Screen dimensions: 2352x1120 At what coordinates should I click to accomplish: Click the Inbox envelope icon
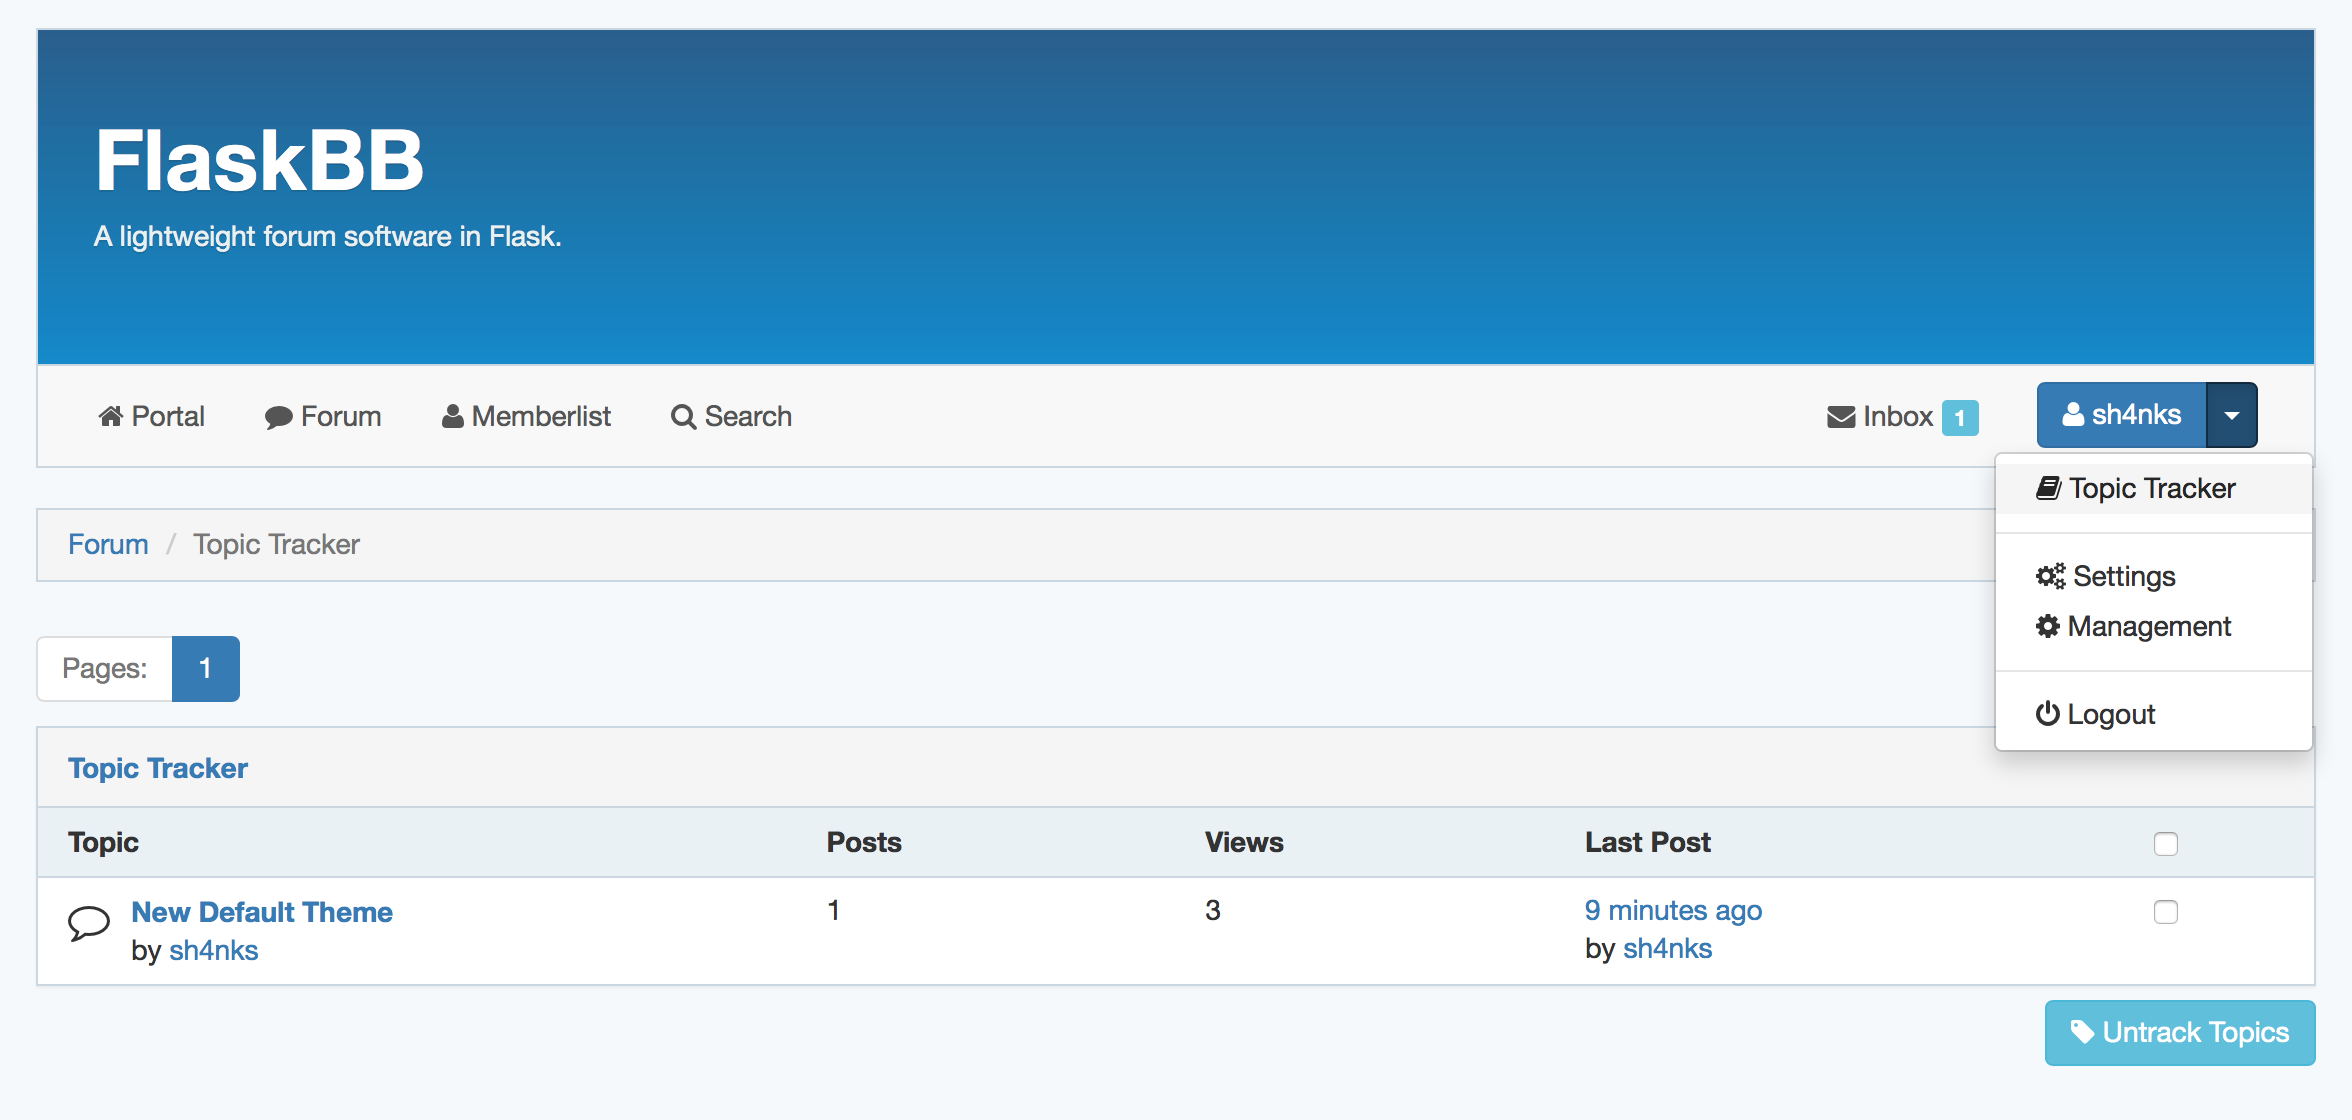[1840, 417]
